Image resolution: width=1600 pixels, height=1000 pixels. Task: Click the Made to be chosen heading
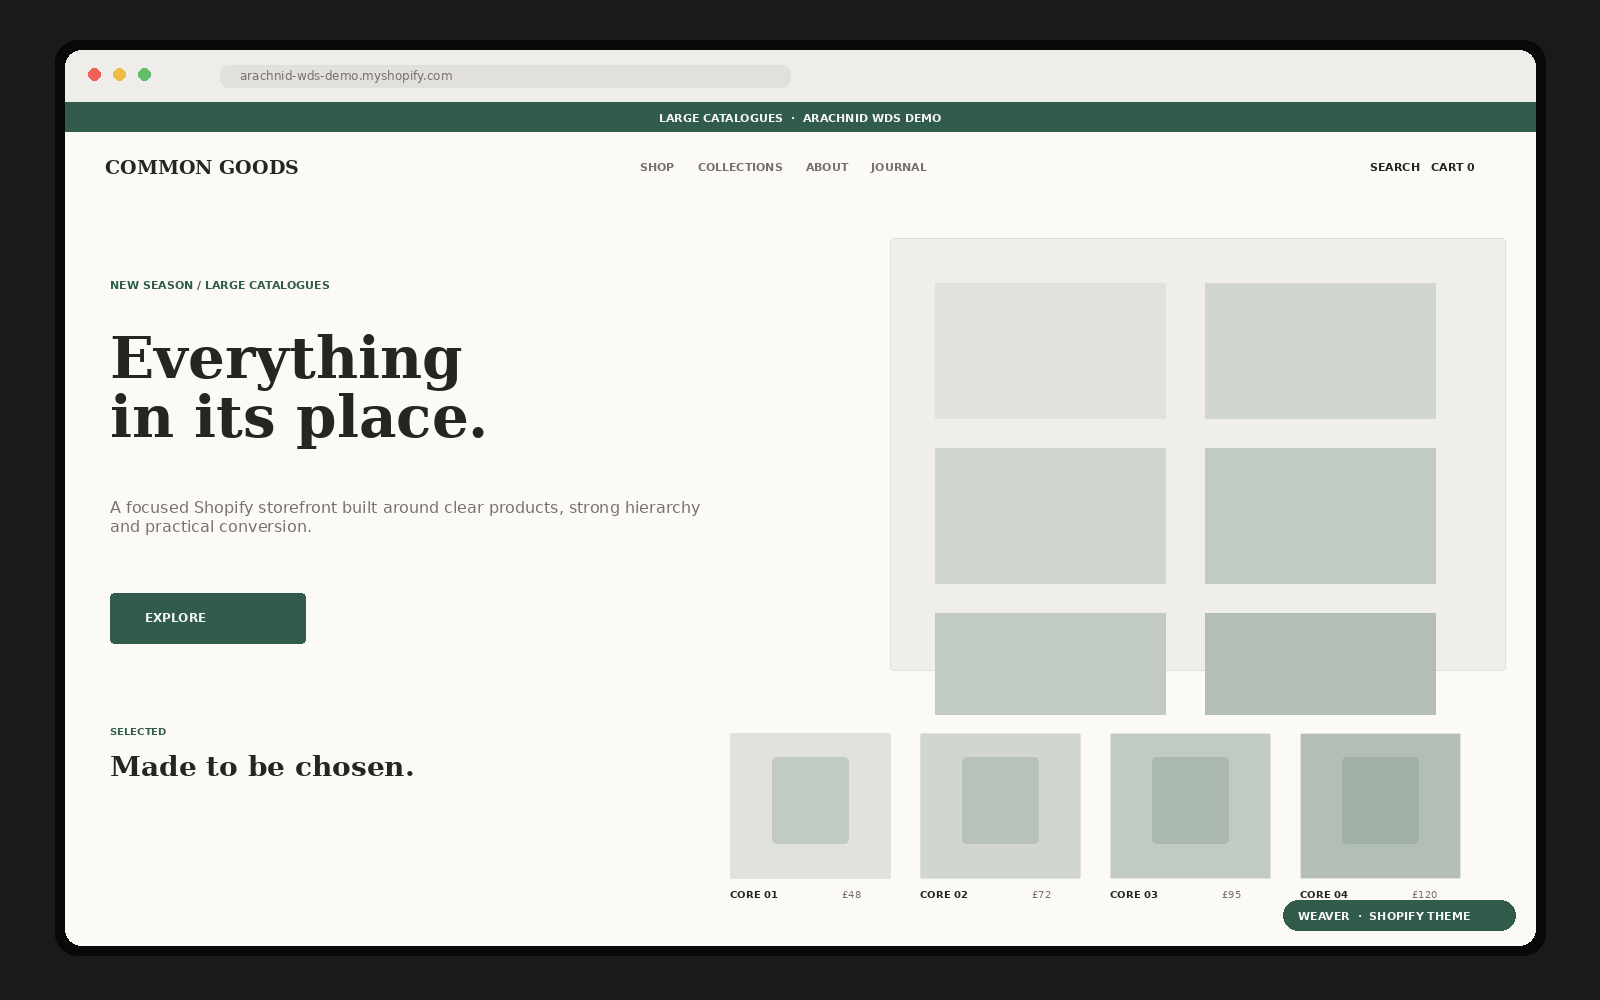pos(262,767)
